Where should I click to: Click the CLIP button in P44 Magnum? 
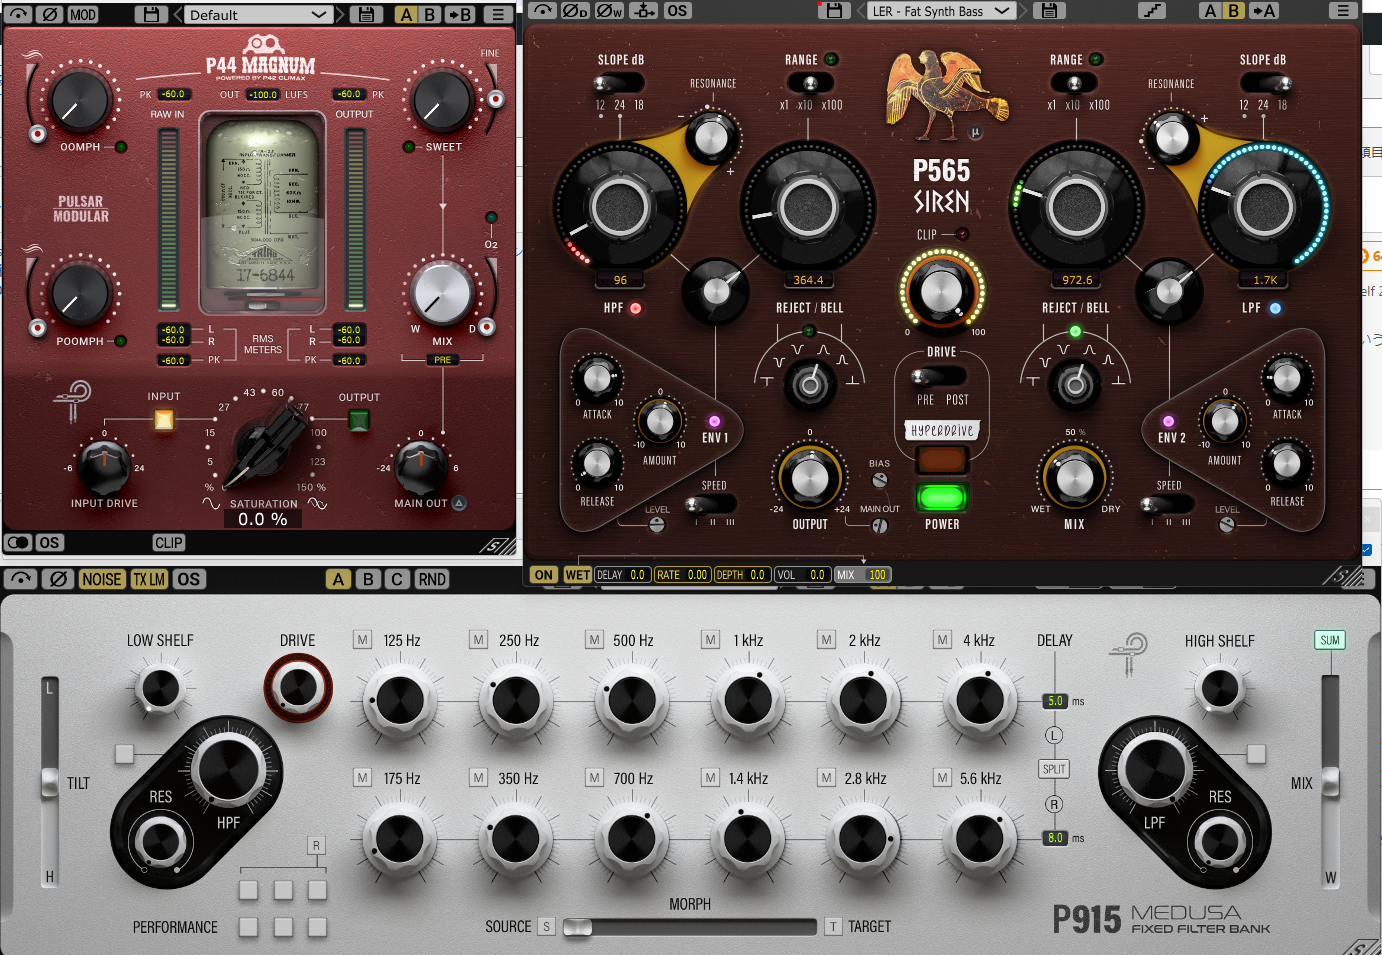(x=168, y=543)
